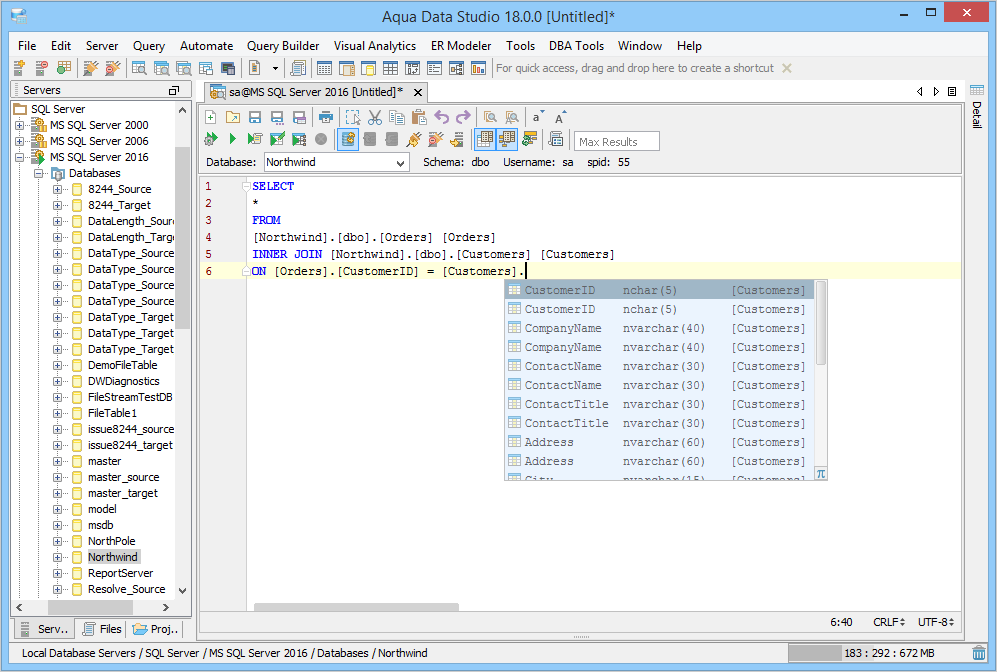Screen dimensions: 997x672
Task: Execute current statement green arrow
Action: 233,139
